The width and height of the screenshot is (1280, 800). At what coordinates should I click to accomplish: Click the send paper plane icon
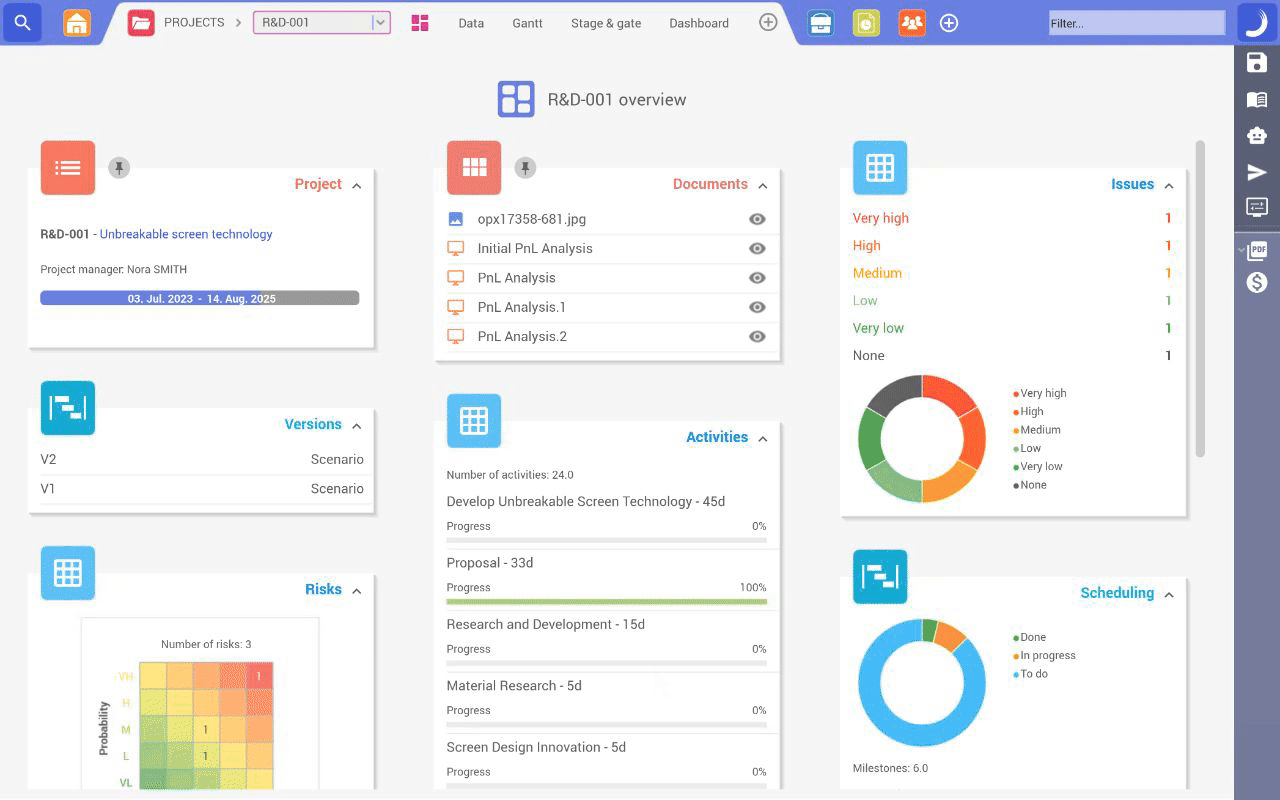click(1257, 172)
